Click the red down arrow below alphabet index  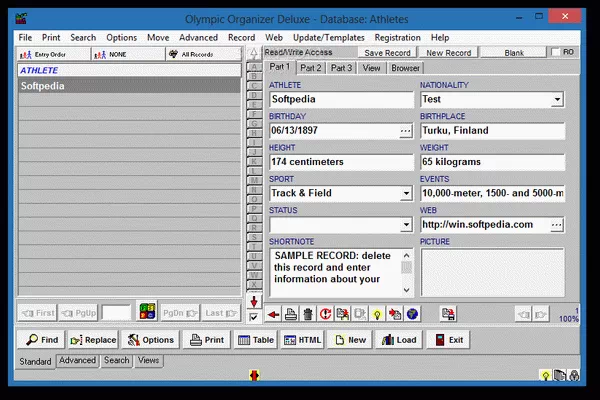pos(254,301)
